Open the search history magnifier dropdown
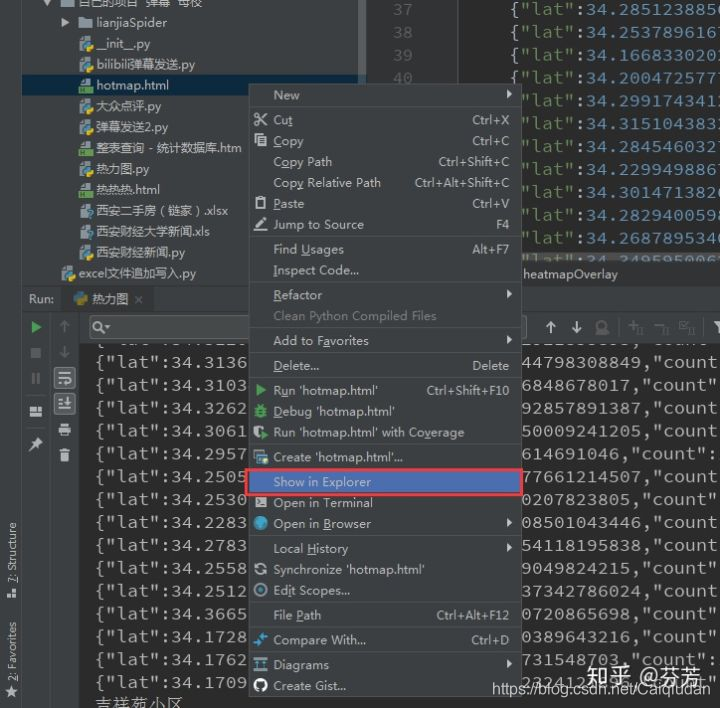Image resolution: width=720 pixels, height=708 pixels. click(x=101, y=327)
